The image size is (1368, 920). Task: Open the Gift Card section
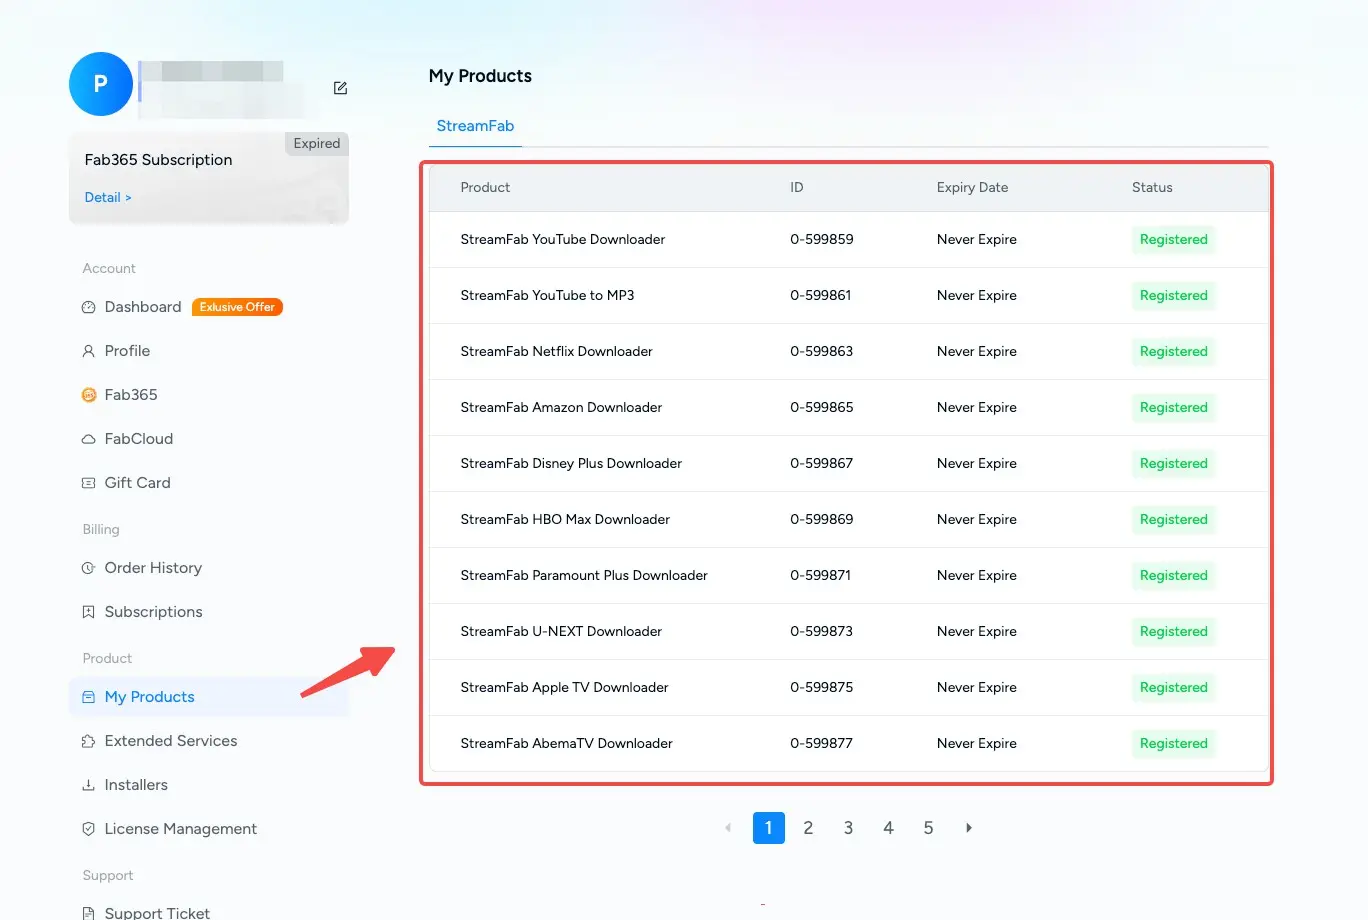(138, 483)
